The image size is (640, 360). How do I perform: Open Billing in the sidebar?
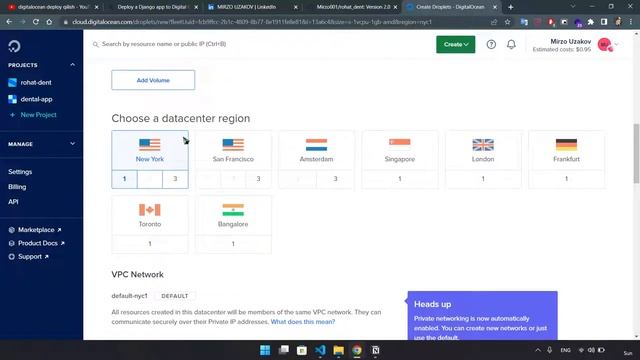(17, 187)
